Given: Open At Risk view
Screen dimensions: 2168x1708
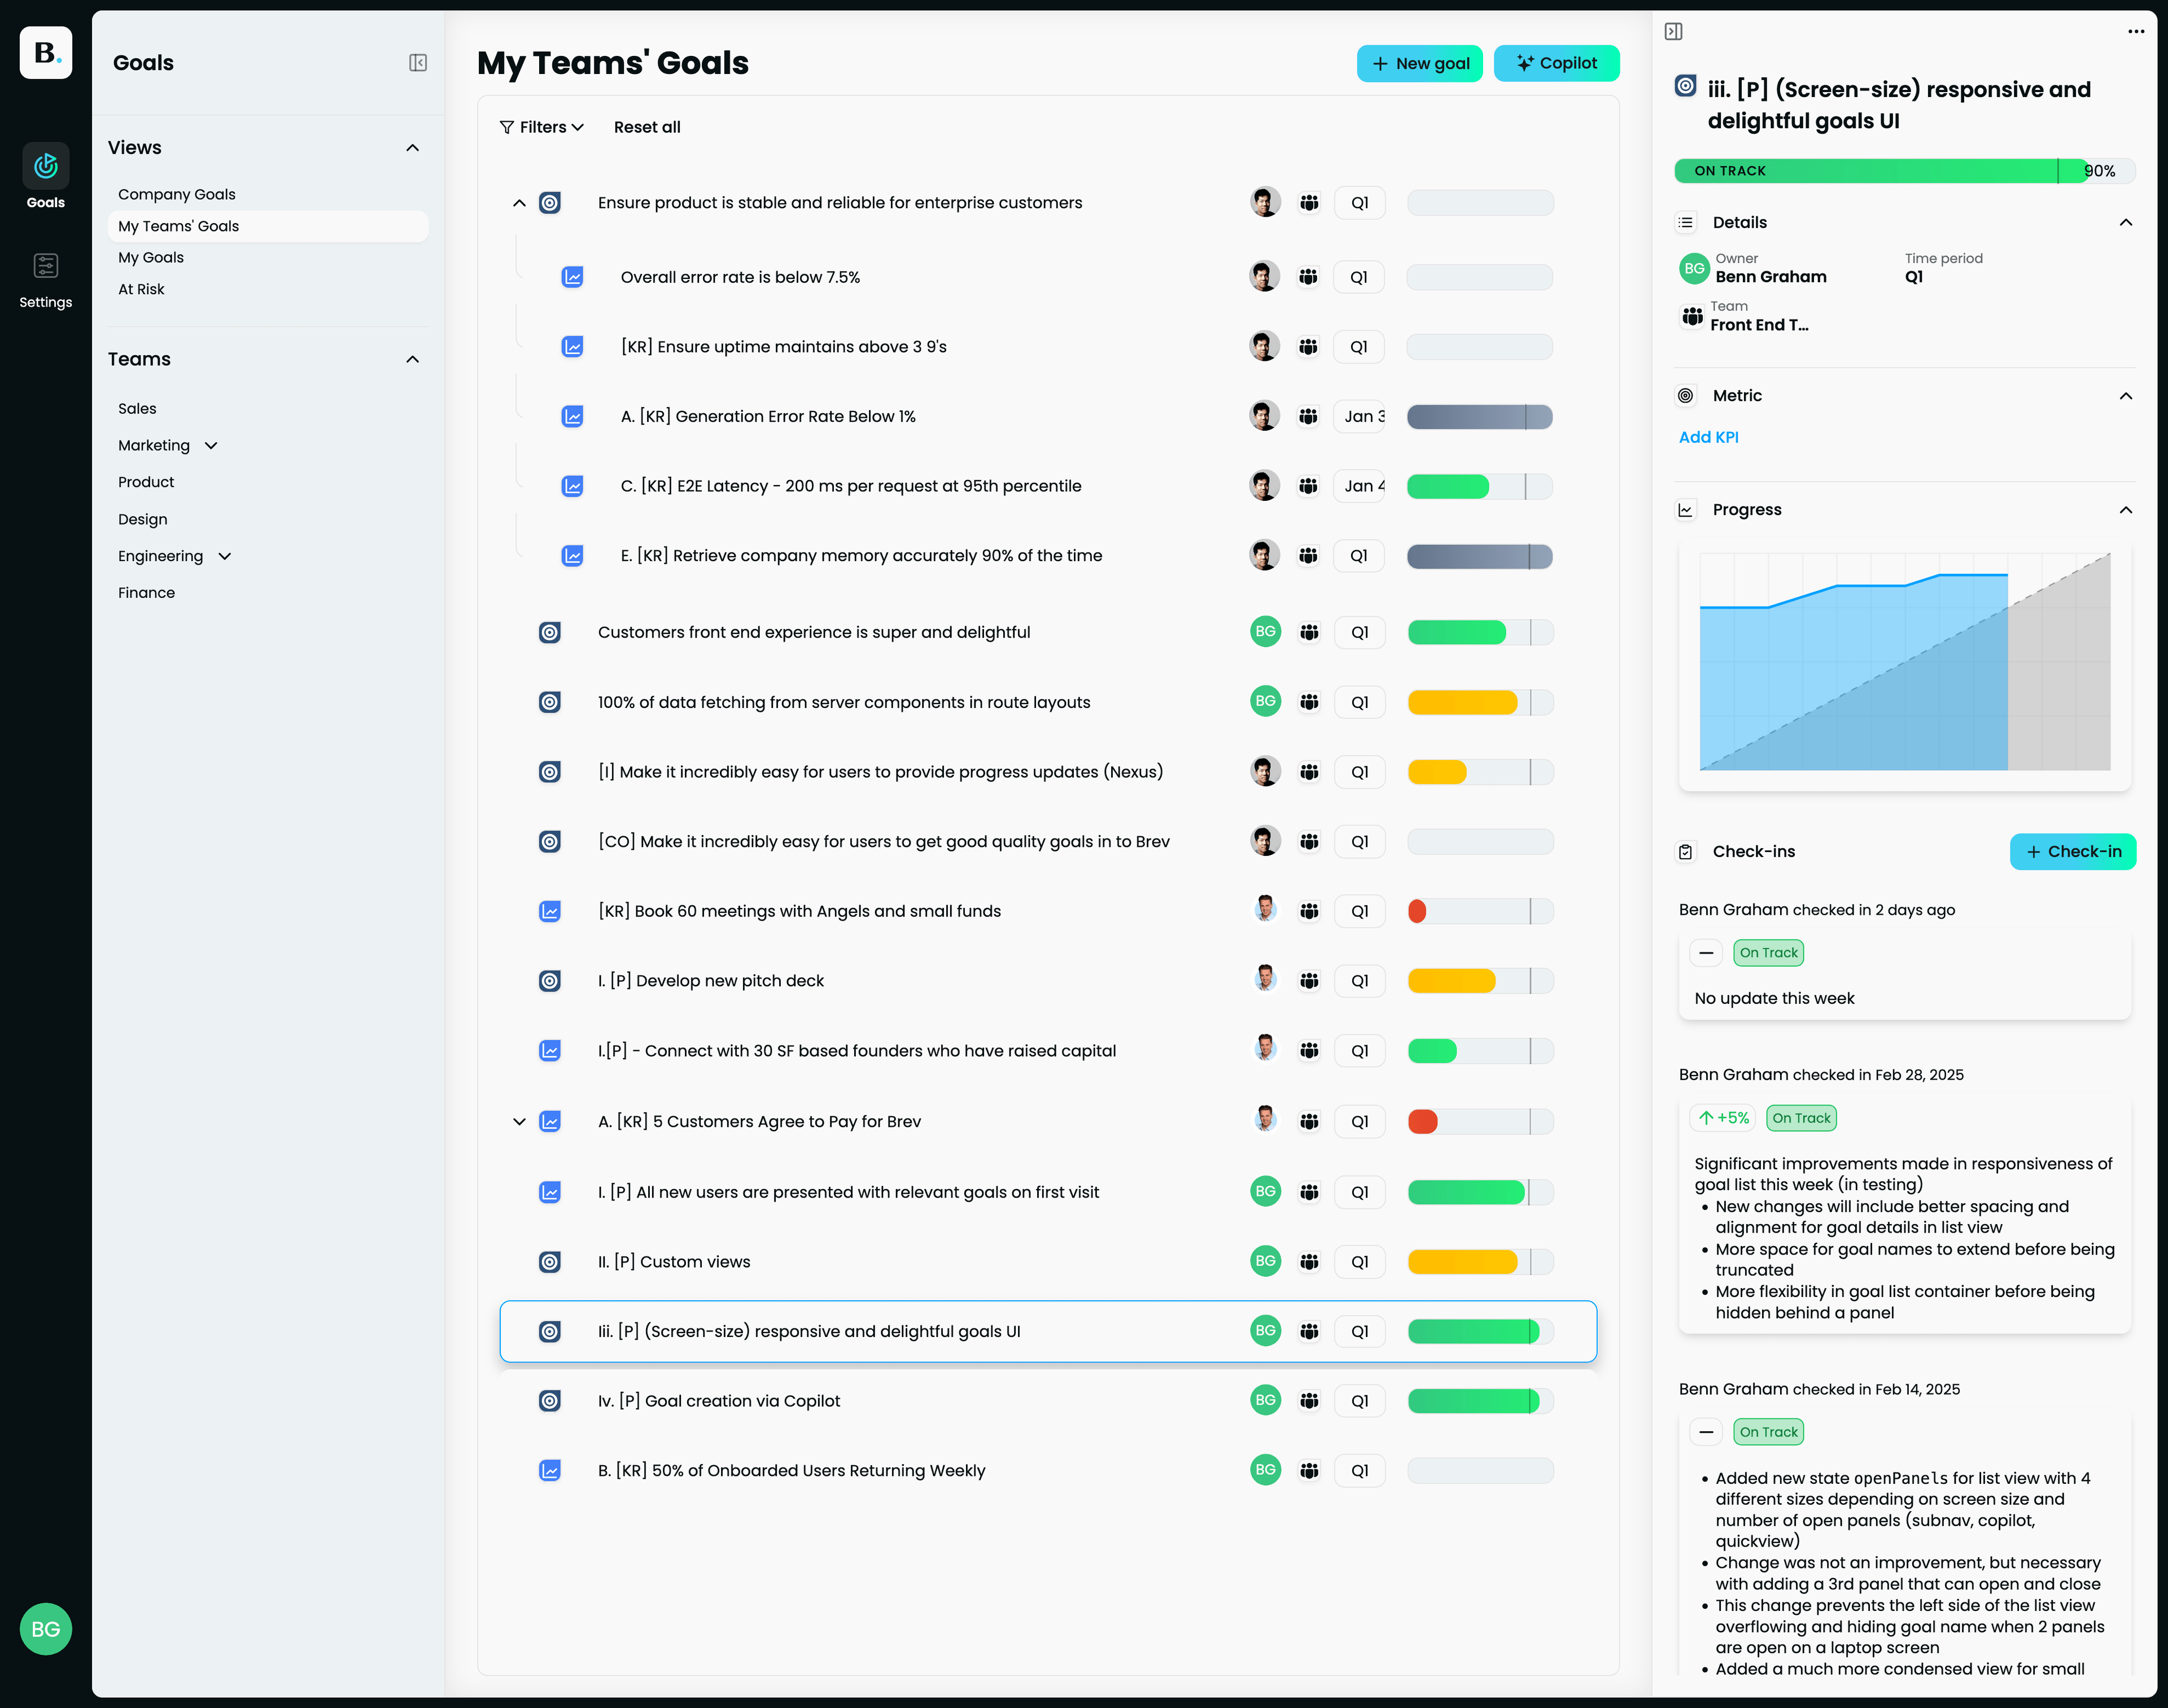Looking at the screenshot, I should 141,289.
